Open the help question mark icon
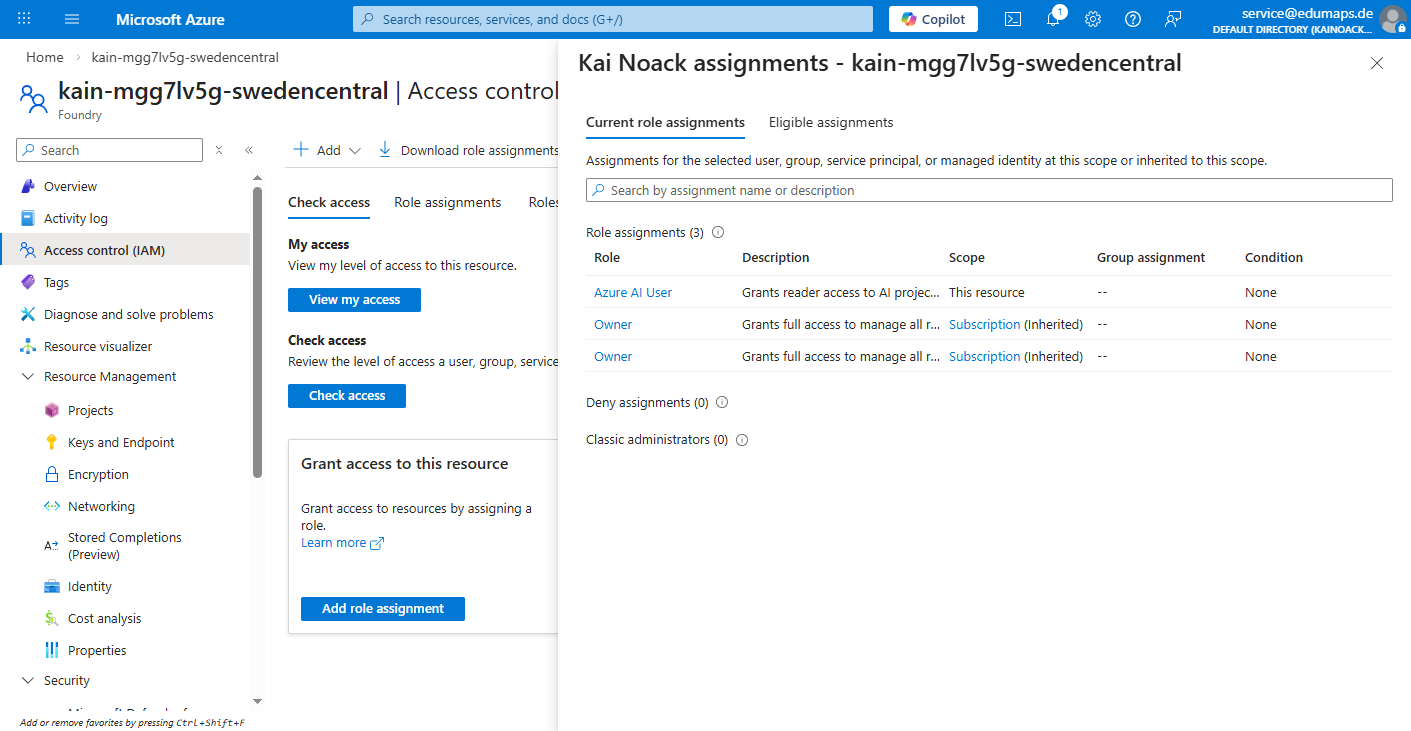Image resolution: width=1411 pixels, height=731 pixels. coord(1133,19)
